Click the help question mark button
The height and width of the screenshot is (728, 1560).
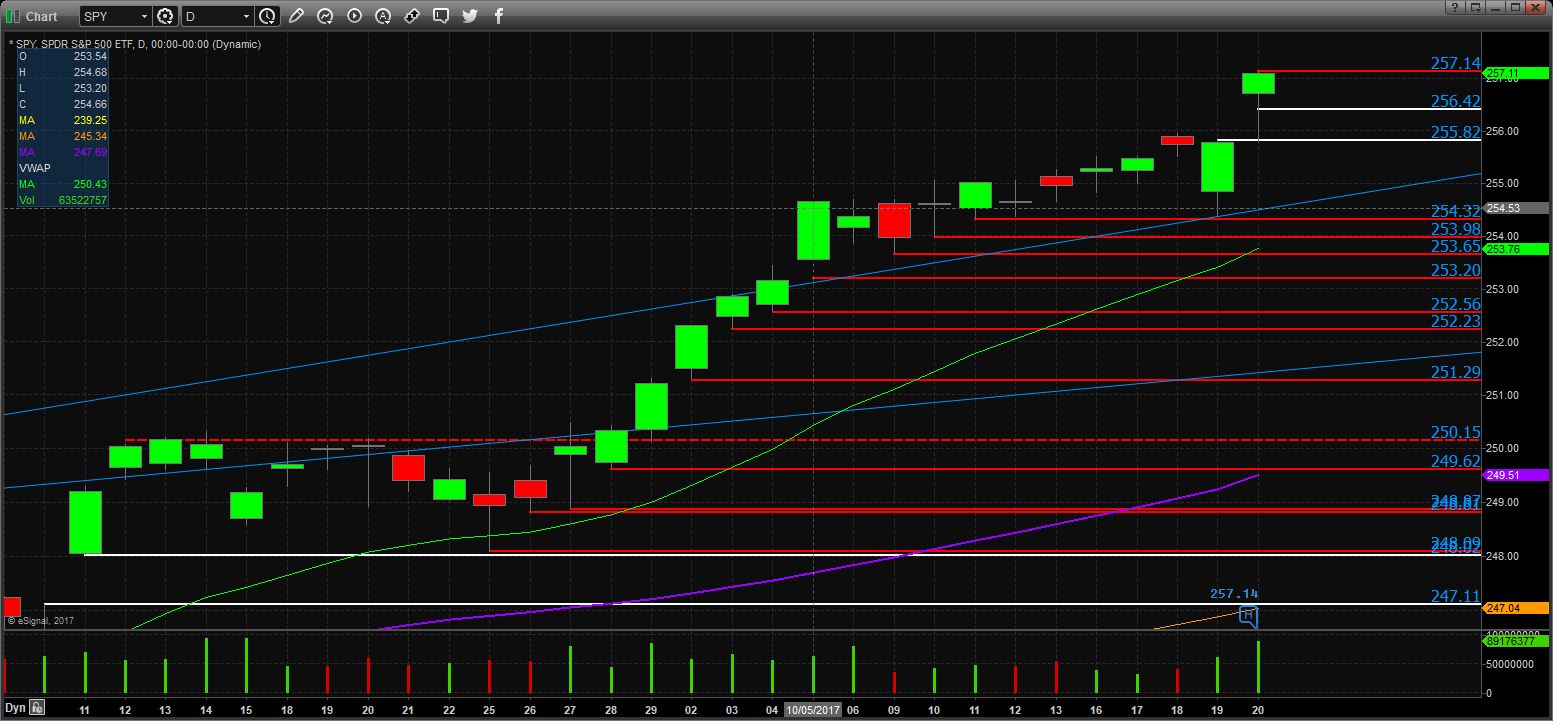click(x=1454, y=8)
